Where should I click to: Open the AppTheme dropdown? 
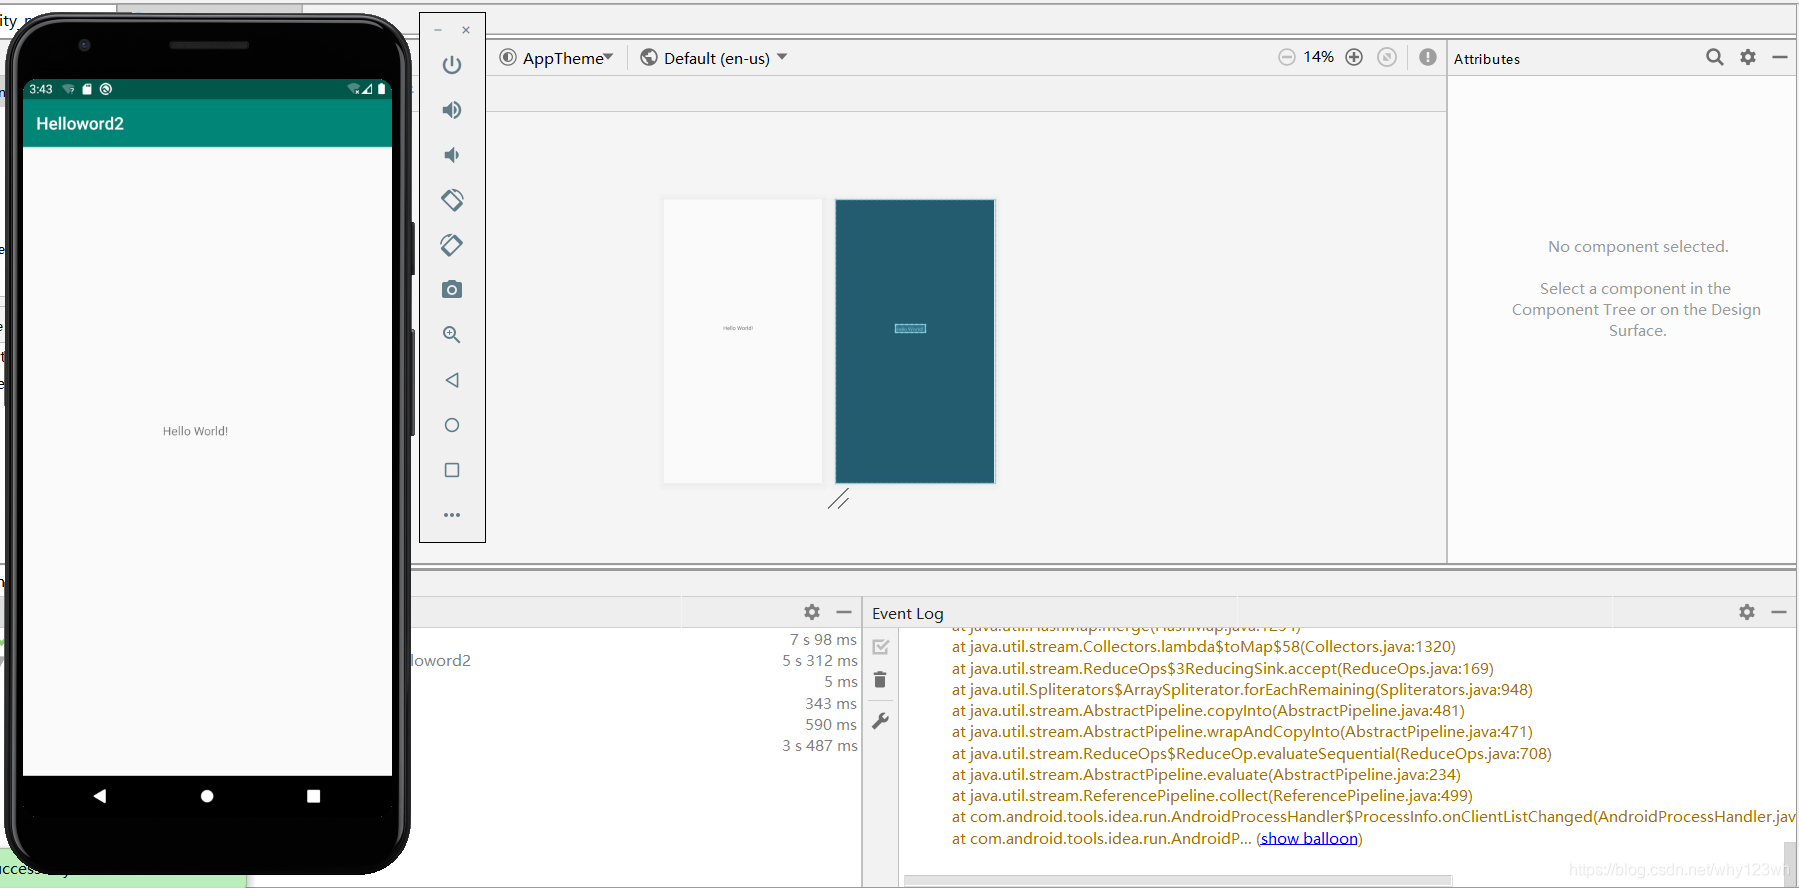coord(556,58)
